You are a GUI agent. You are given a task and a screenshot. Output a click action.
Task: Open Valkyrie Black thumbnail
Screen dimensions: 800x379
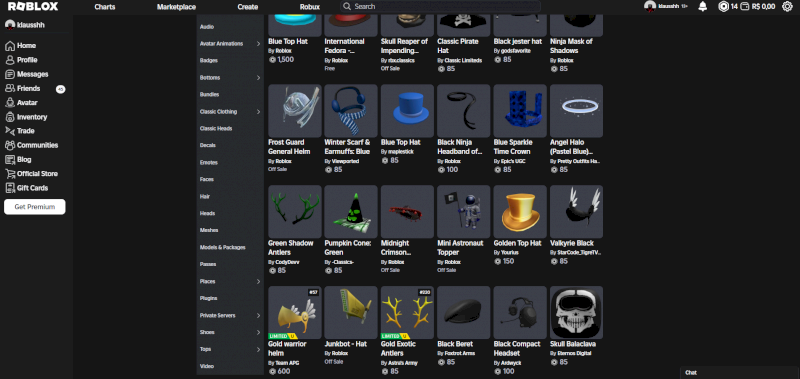[577, 212]
